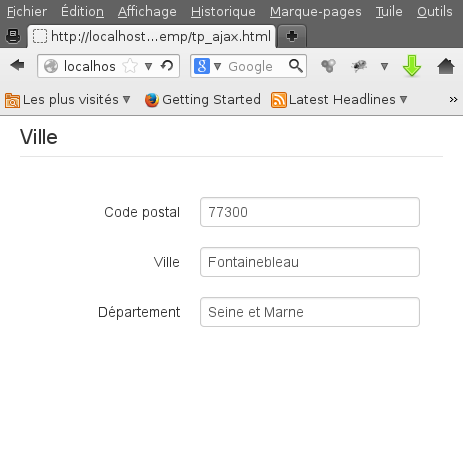Screen dimensions: 463x452
Task: Open the Google search engine dropdown
Action: point(217,66)
